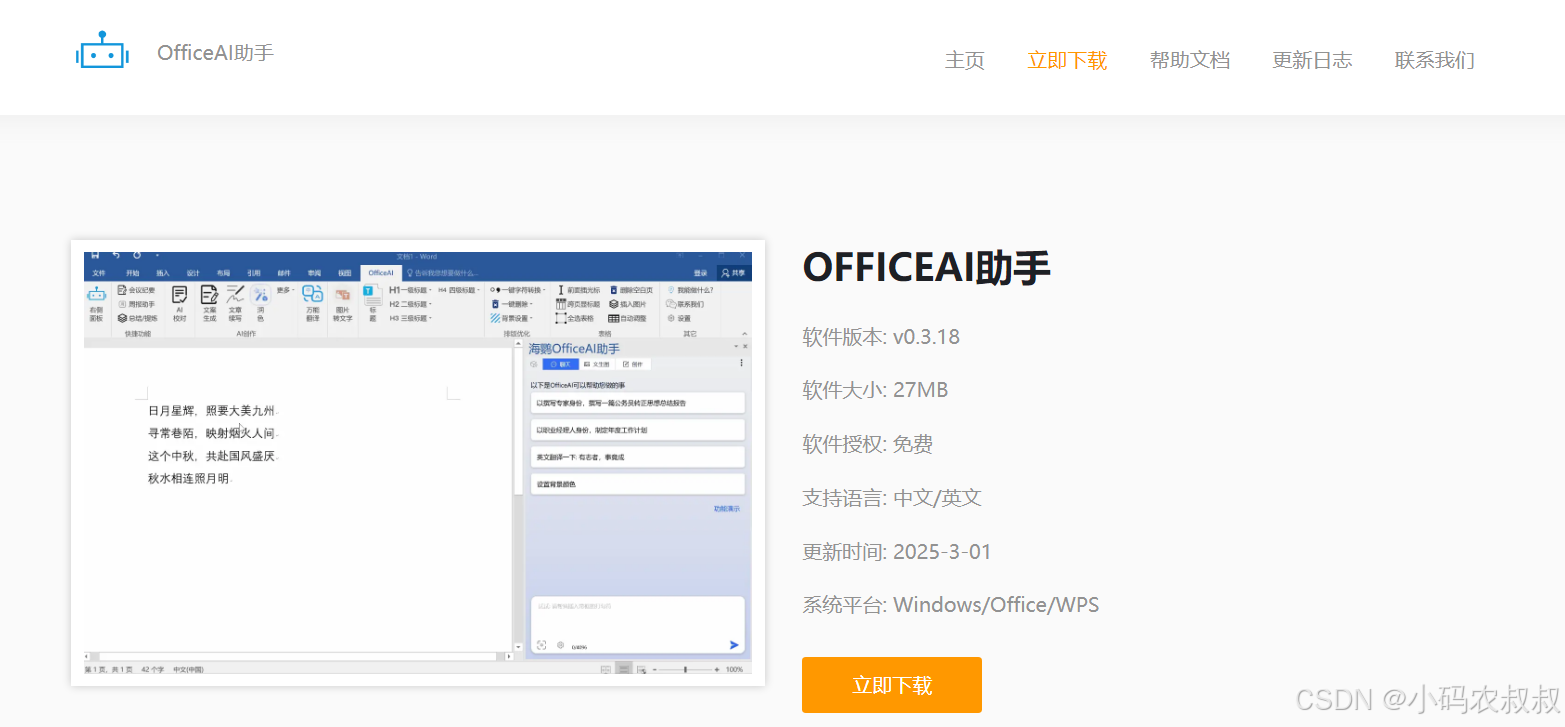Click the 删除空白页 icon in the preview ribbon

click(x=613, y=290)
